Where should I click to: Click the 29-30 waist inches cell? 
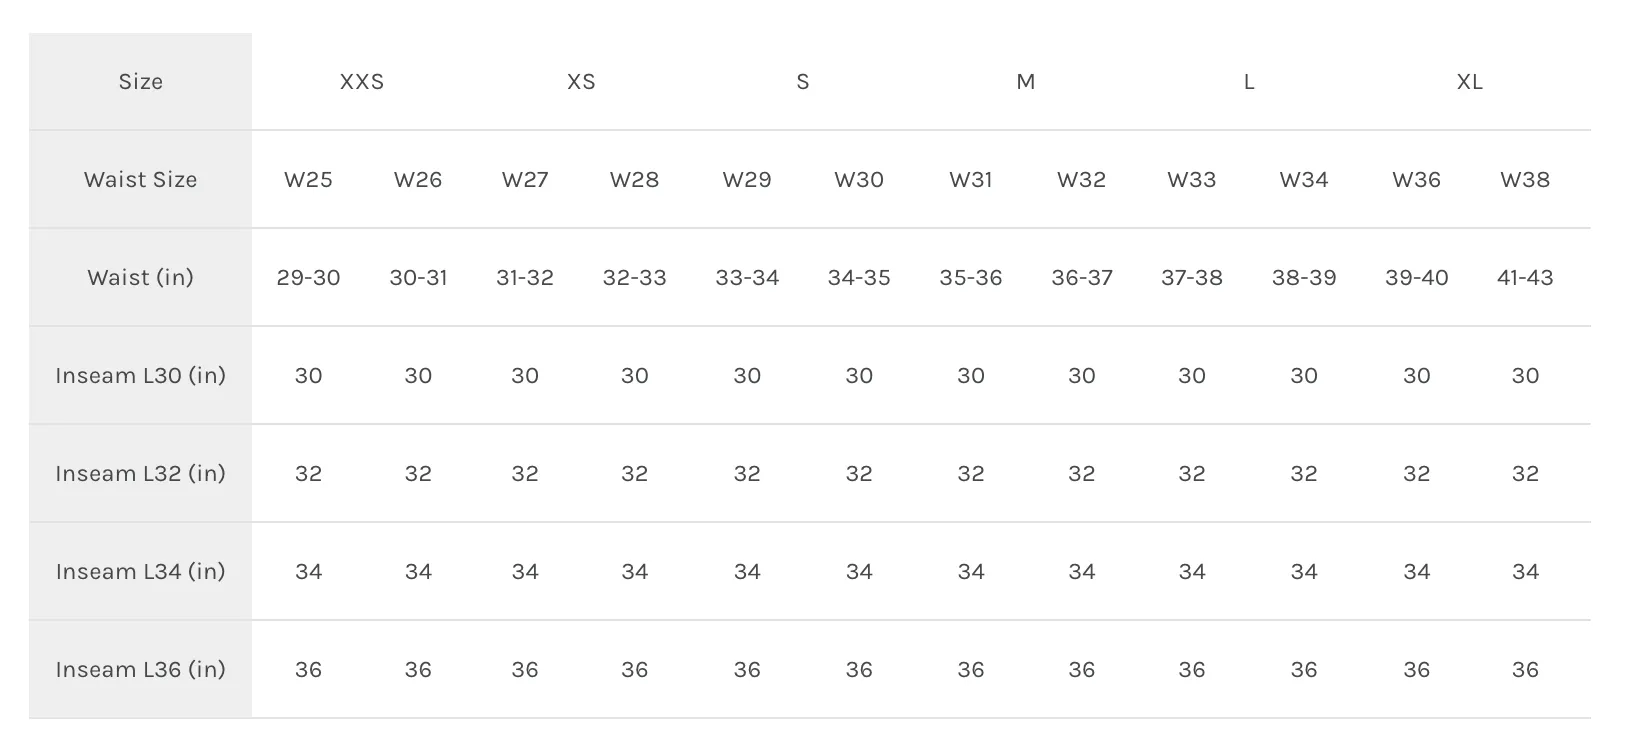[308, 278]
